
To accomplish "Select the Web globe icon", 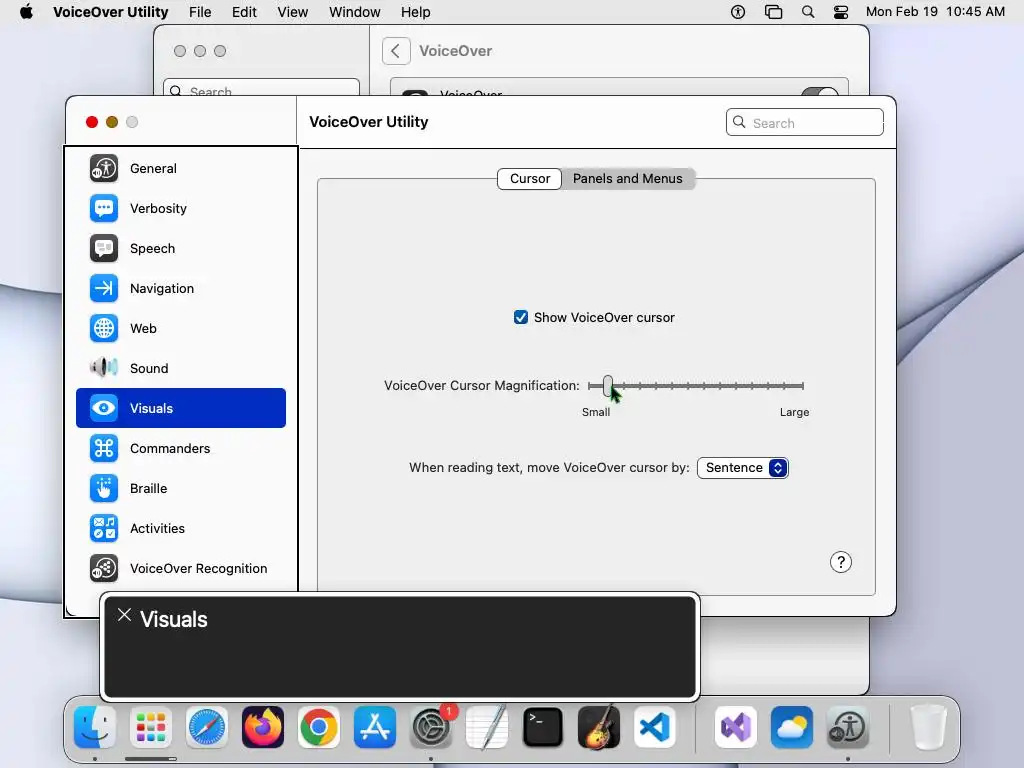I will (104, 328).
